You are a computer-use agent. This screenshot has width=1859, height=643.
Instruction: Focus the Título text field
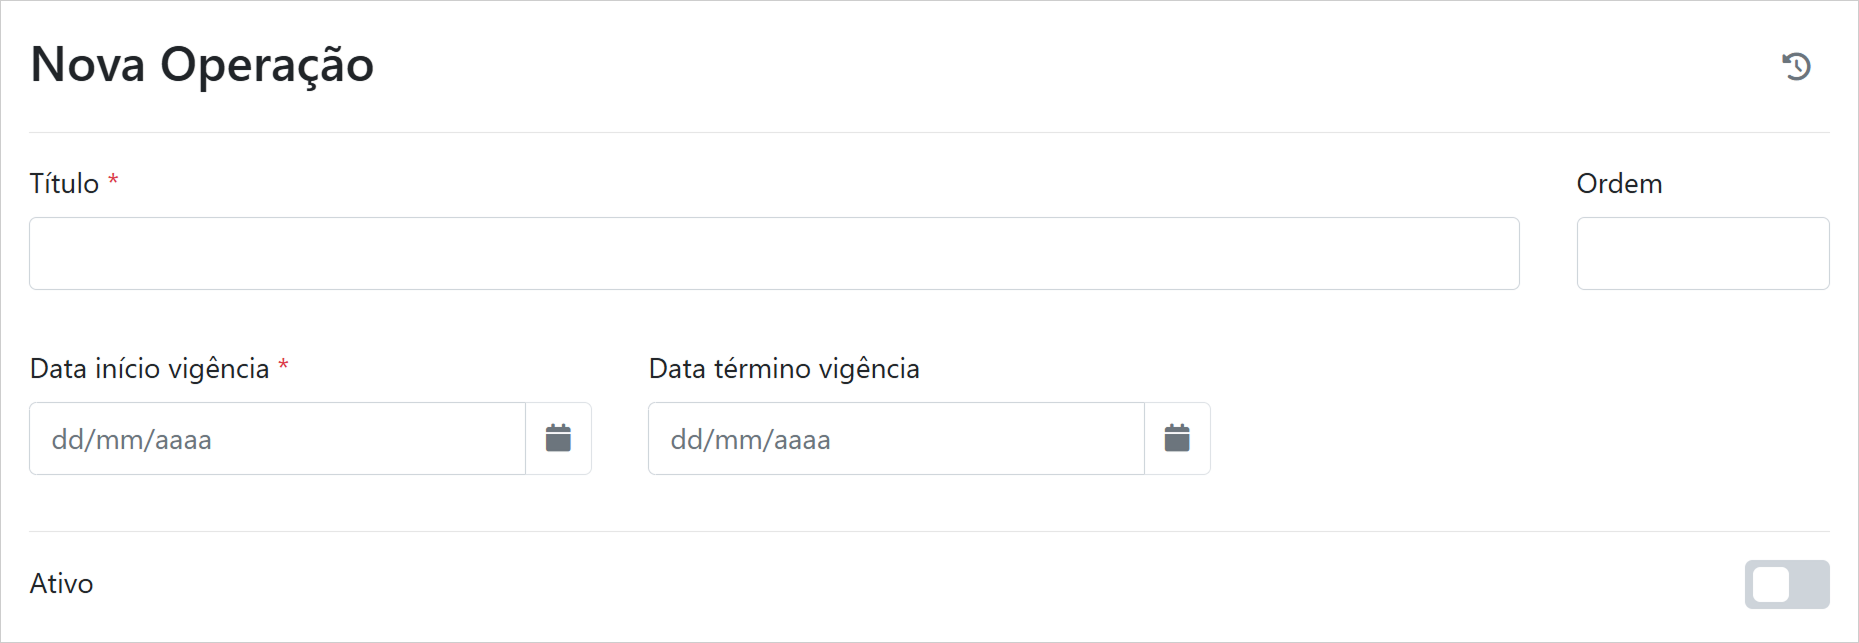pyautogui.click(x=773, y=253)
